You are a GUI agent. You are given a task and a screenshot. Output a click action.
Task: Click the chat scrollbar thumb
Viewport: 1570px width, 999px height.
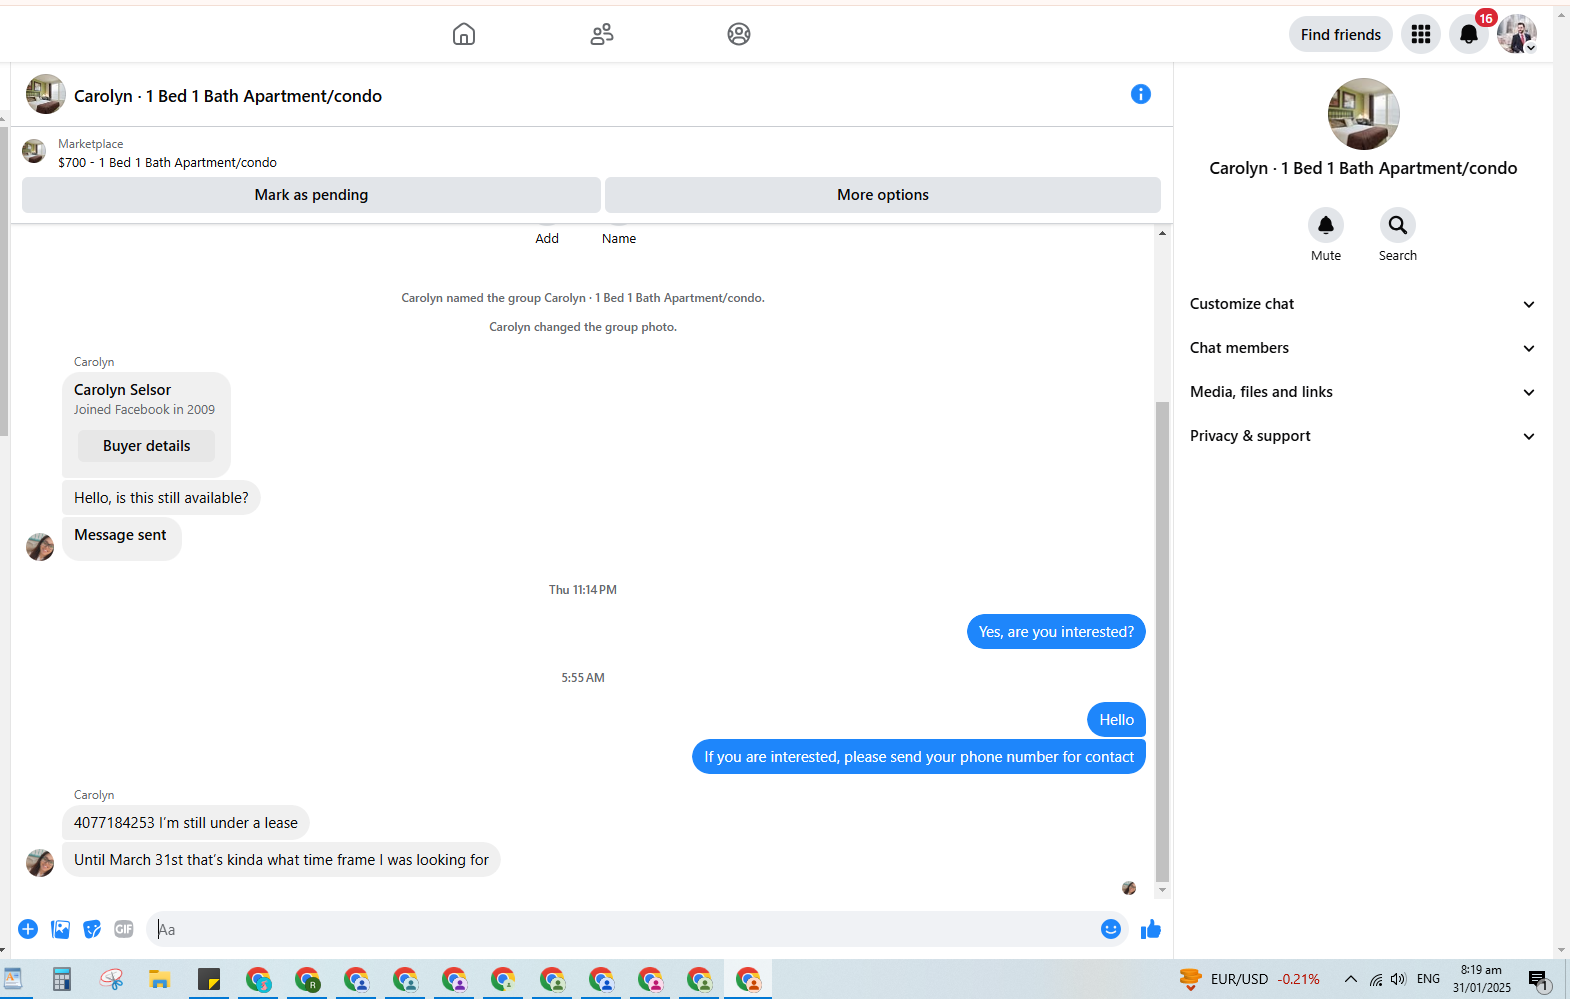1162,640
